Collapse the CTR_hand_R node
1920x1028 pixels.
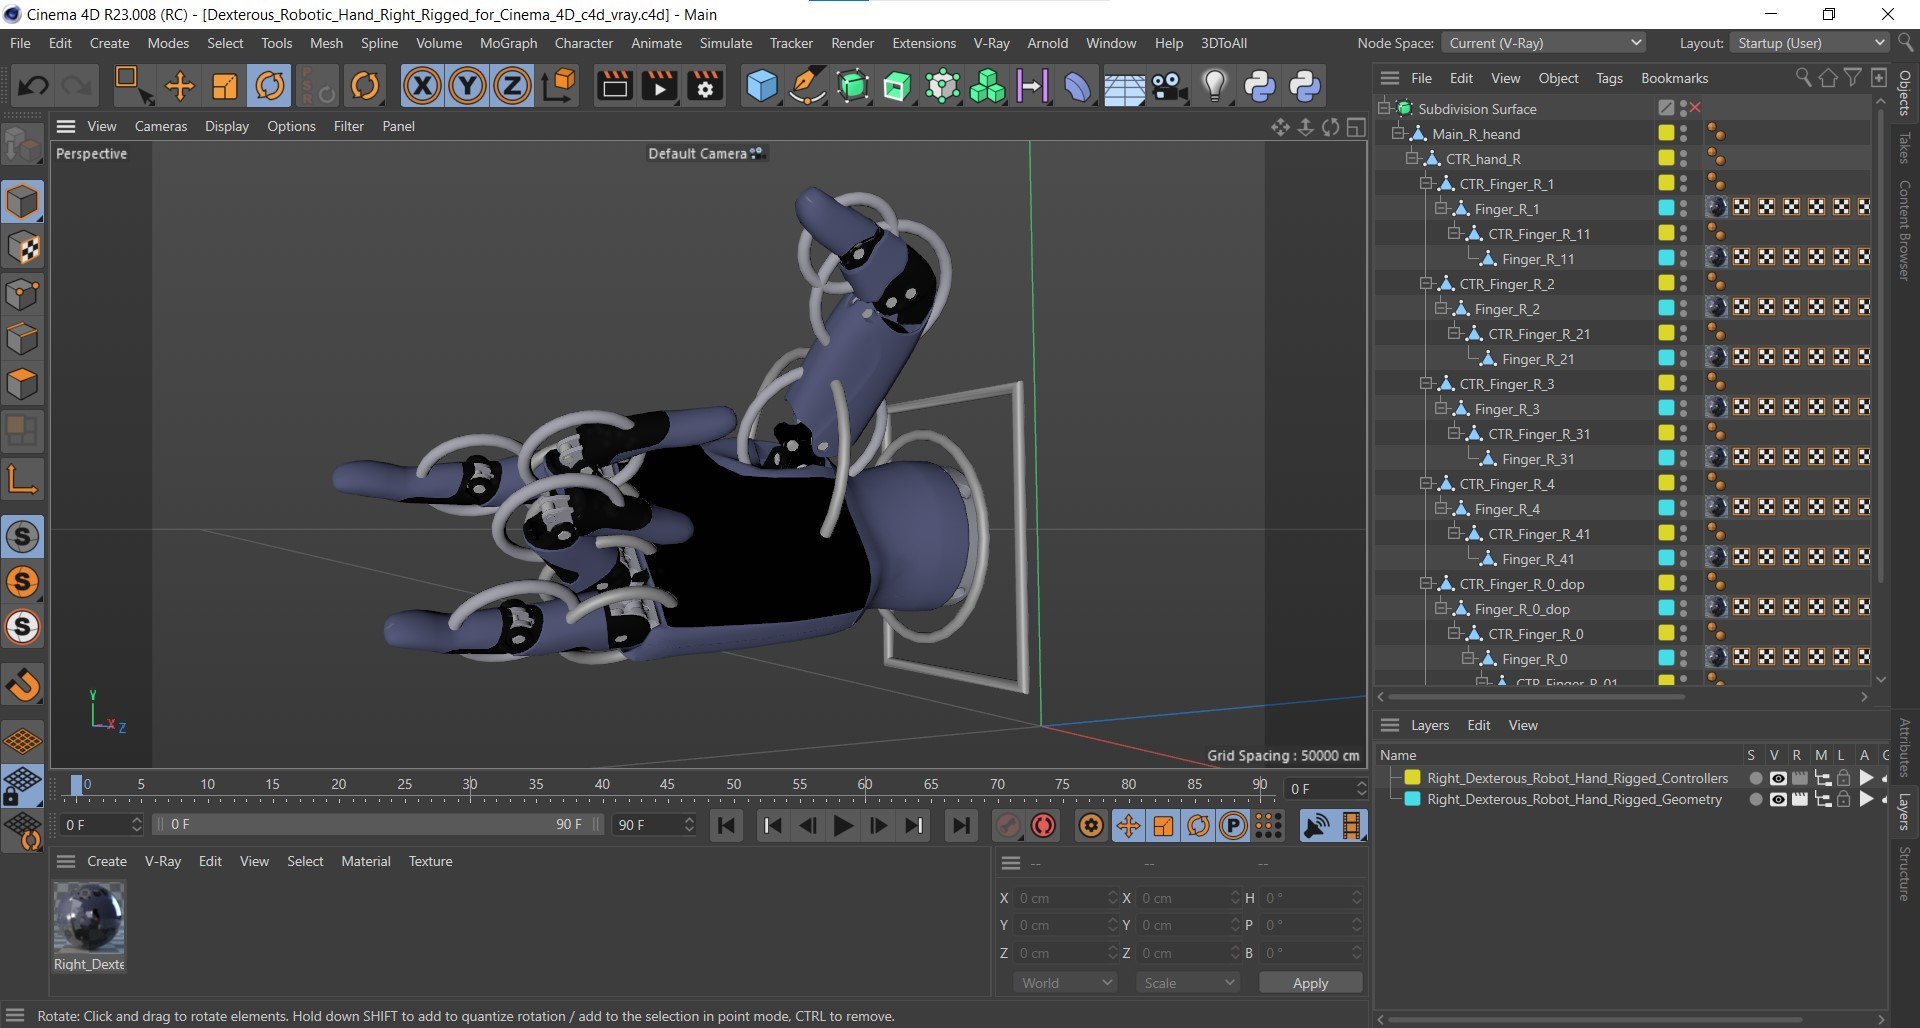pos(1413,158)
